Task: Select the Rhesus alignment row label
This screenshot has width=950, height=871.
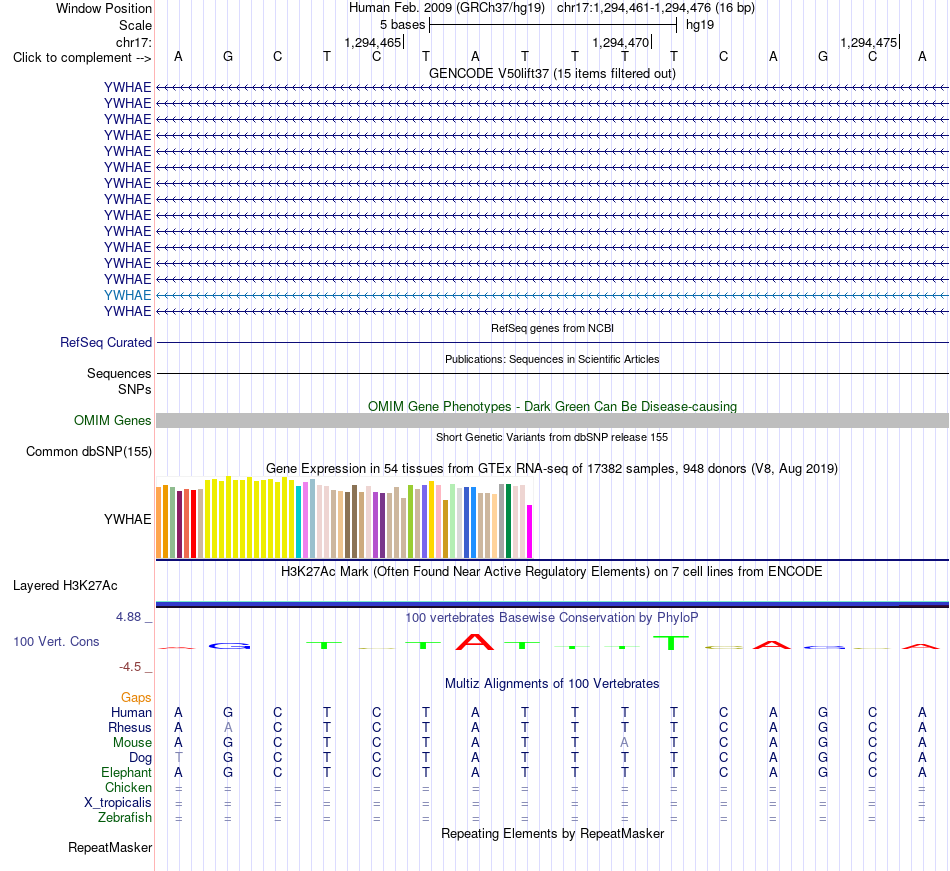Action: pos(130,727)
